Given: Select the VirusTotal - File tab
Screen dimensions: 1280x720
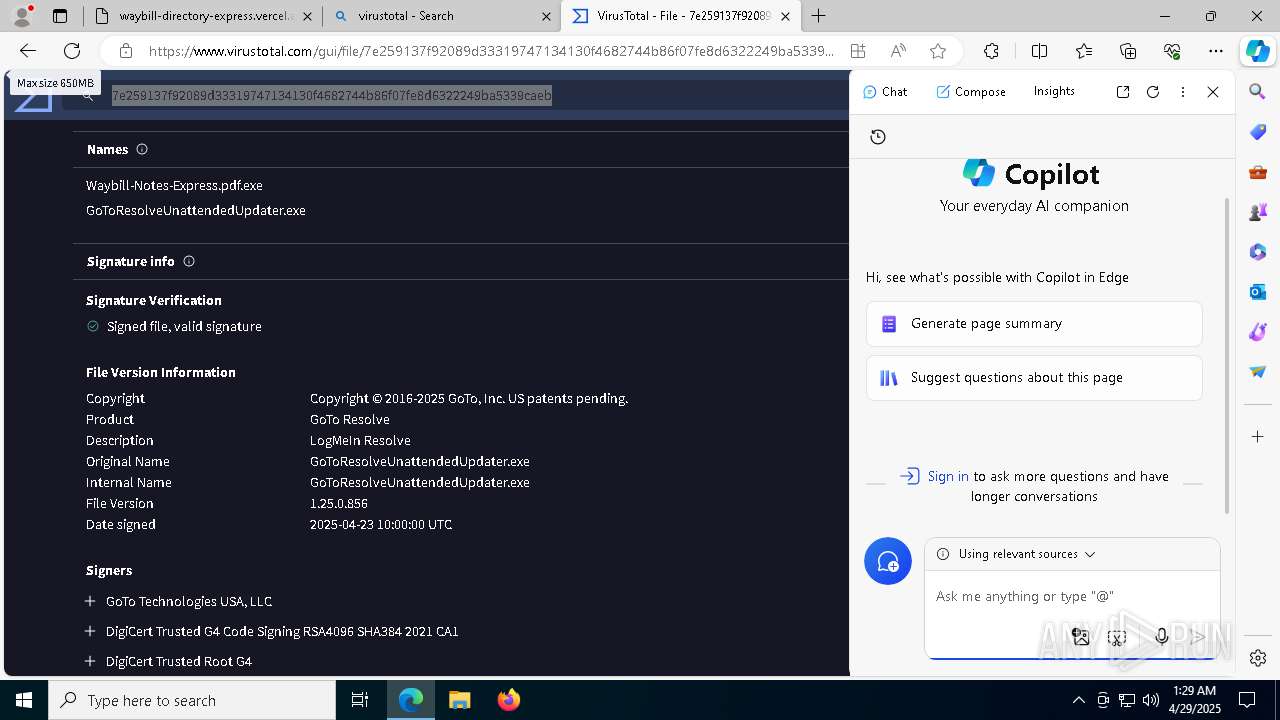Looking at the screenshot, I should coord(681,16).
